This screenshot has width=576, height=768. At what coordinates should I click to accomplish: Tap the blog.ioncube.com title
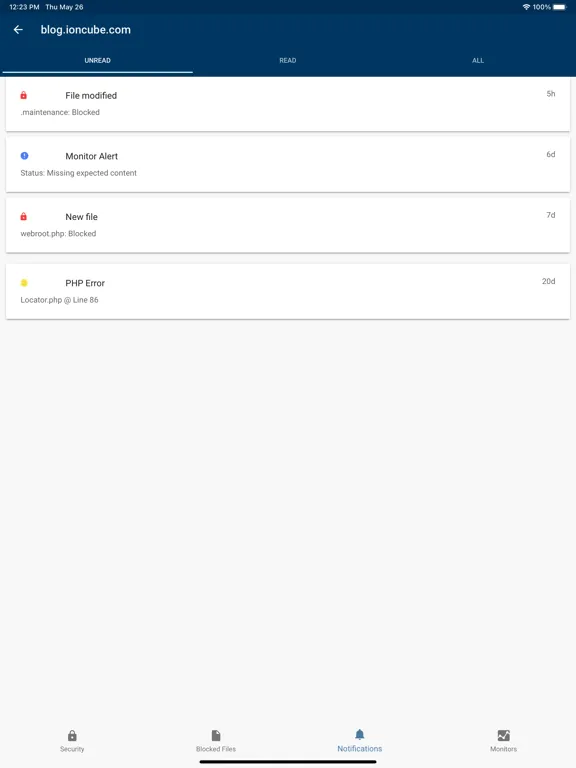point(86,30)
